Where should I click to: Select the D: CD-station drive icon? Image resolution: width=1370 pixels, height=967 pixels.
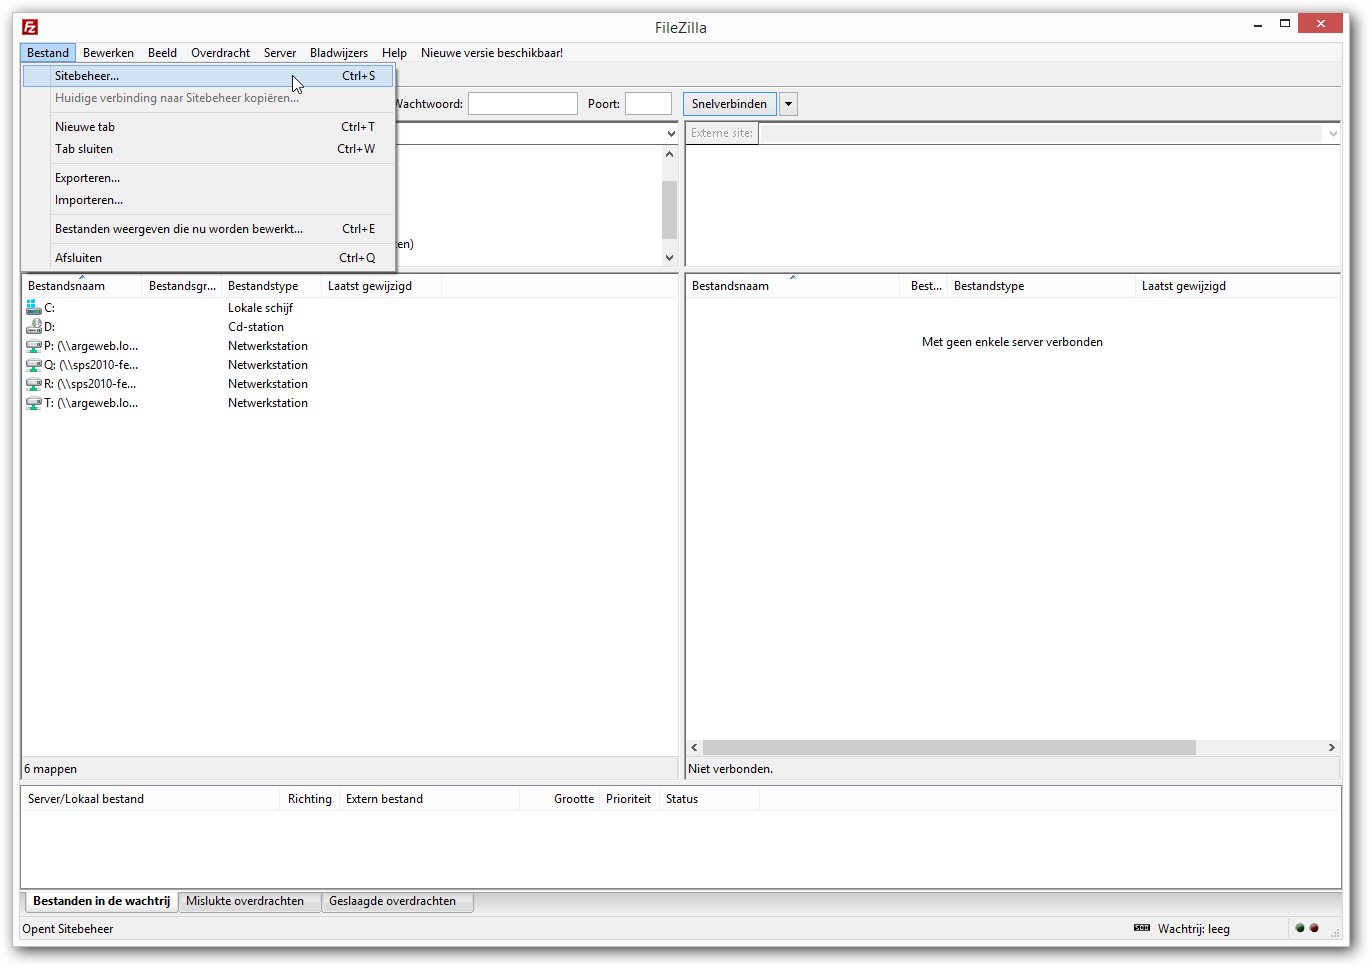coord(34,327)
